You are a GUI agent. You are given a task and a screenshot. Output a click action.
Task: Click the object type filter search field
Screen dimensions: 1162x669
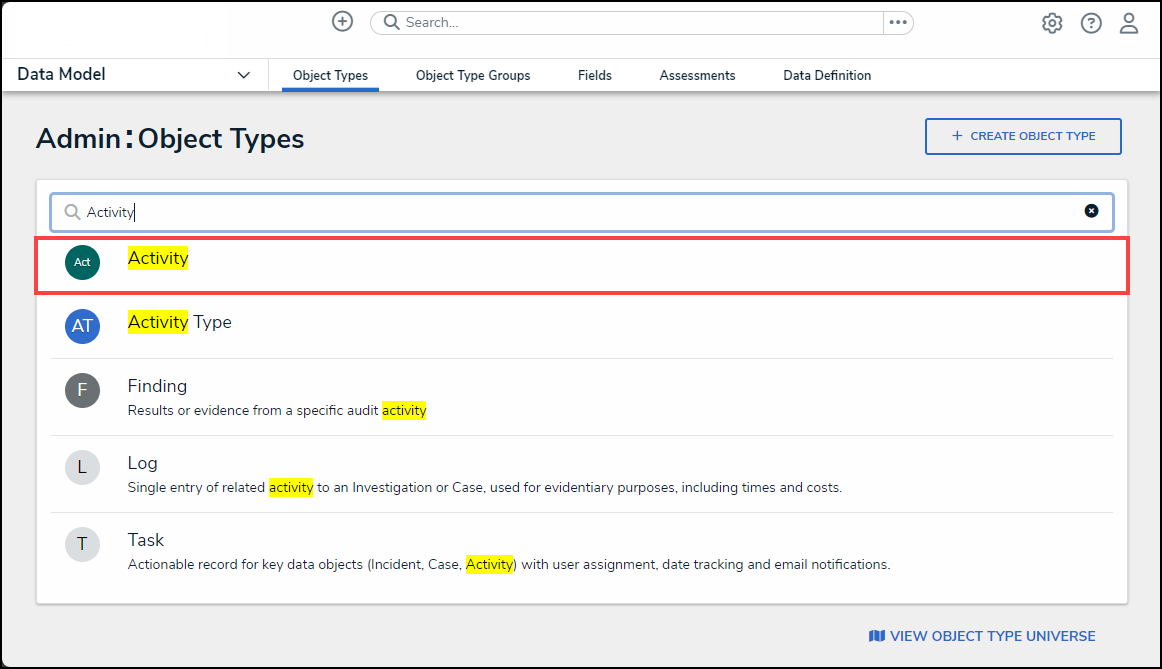580,212
